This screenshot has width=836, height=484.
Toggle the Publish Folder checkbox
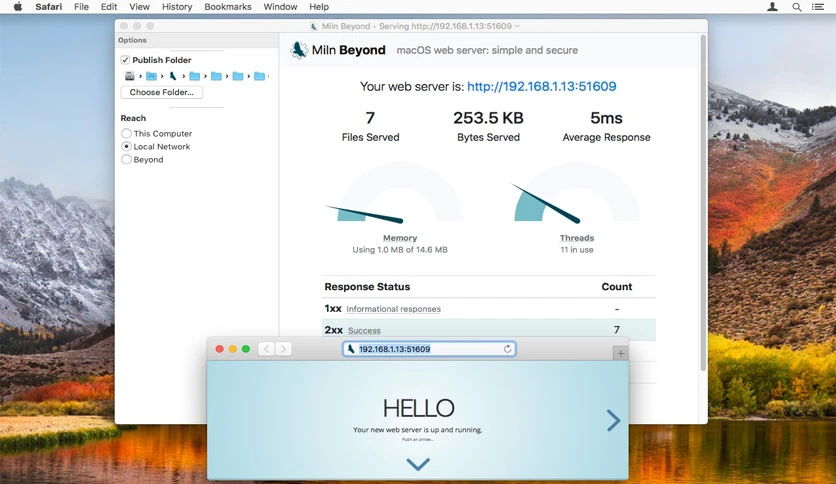click(125, 60)
